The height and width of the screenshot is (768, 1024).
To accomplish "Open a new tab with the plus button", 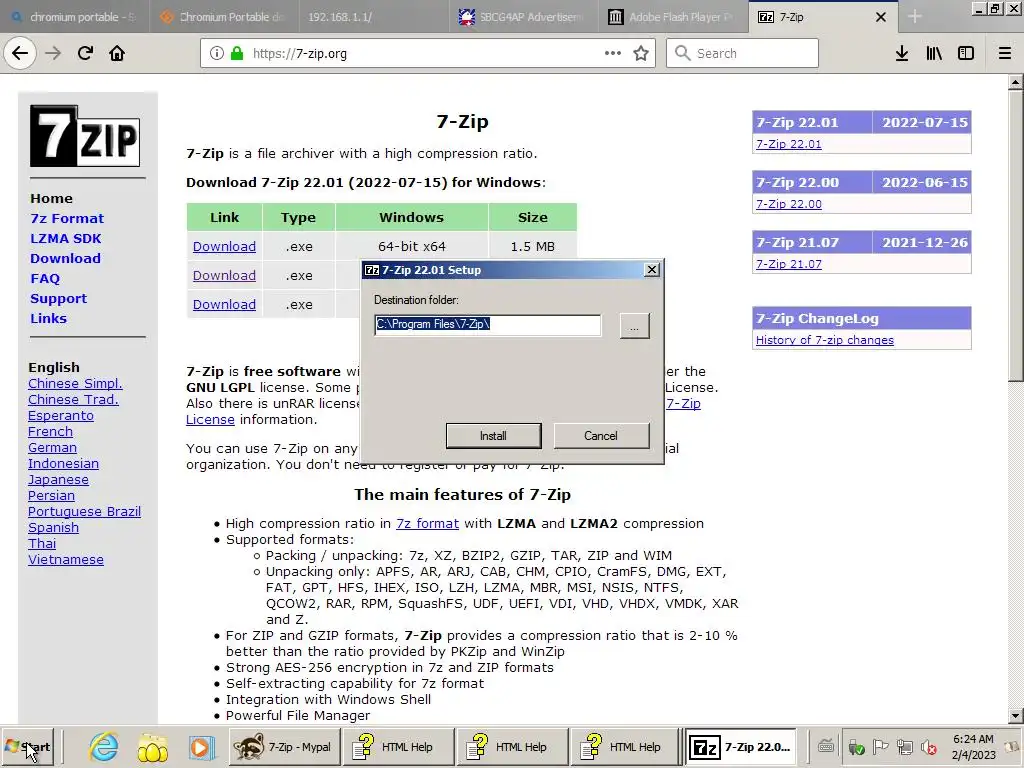I will coord(914,17).
